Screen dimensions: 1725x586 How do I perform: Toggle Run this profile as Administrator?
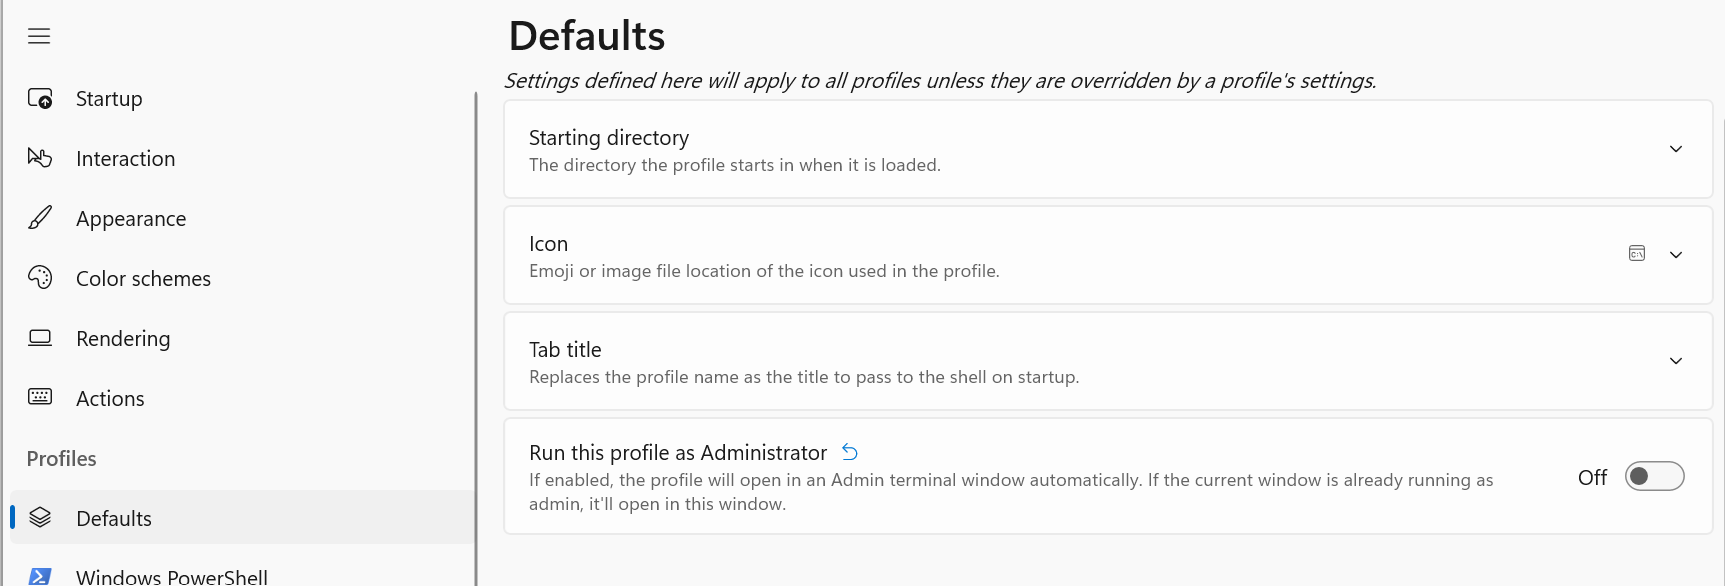tap(1654, 477)
